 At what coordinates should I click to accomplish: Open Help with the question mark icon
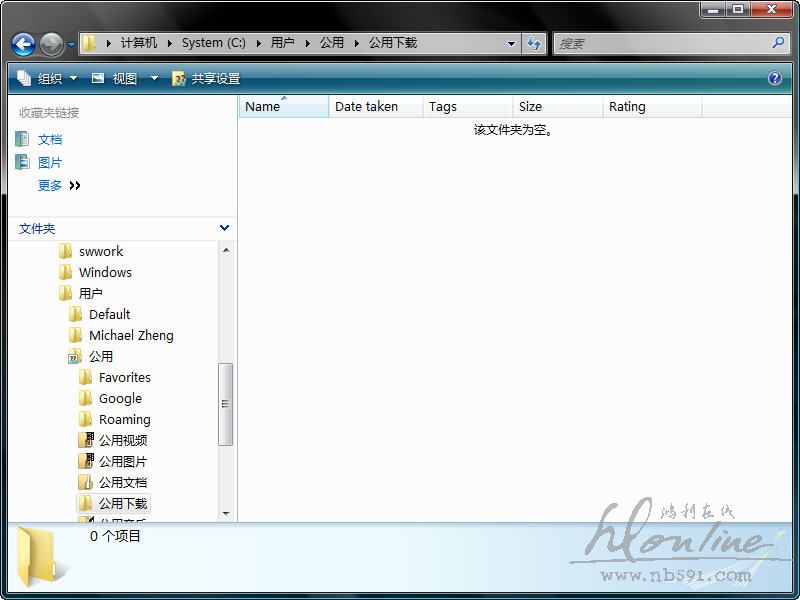tap(774, 78)
